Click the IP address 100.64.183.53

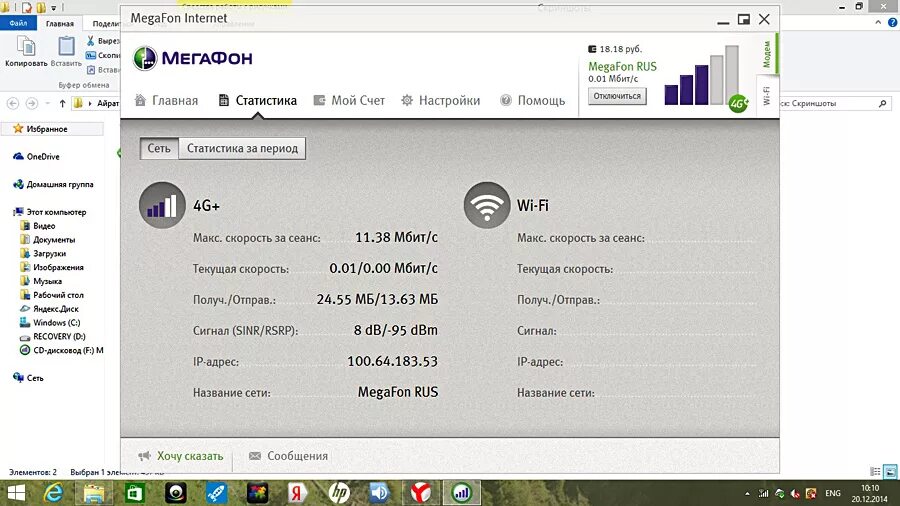click(393, 361)
